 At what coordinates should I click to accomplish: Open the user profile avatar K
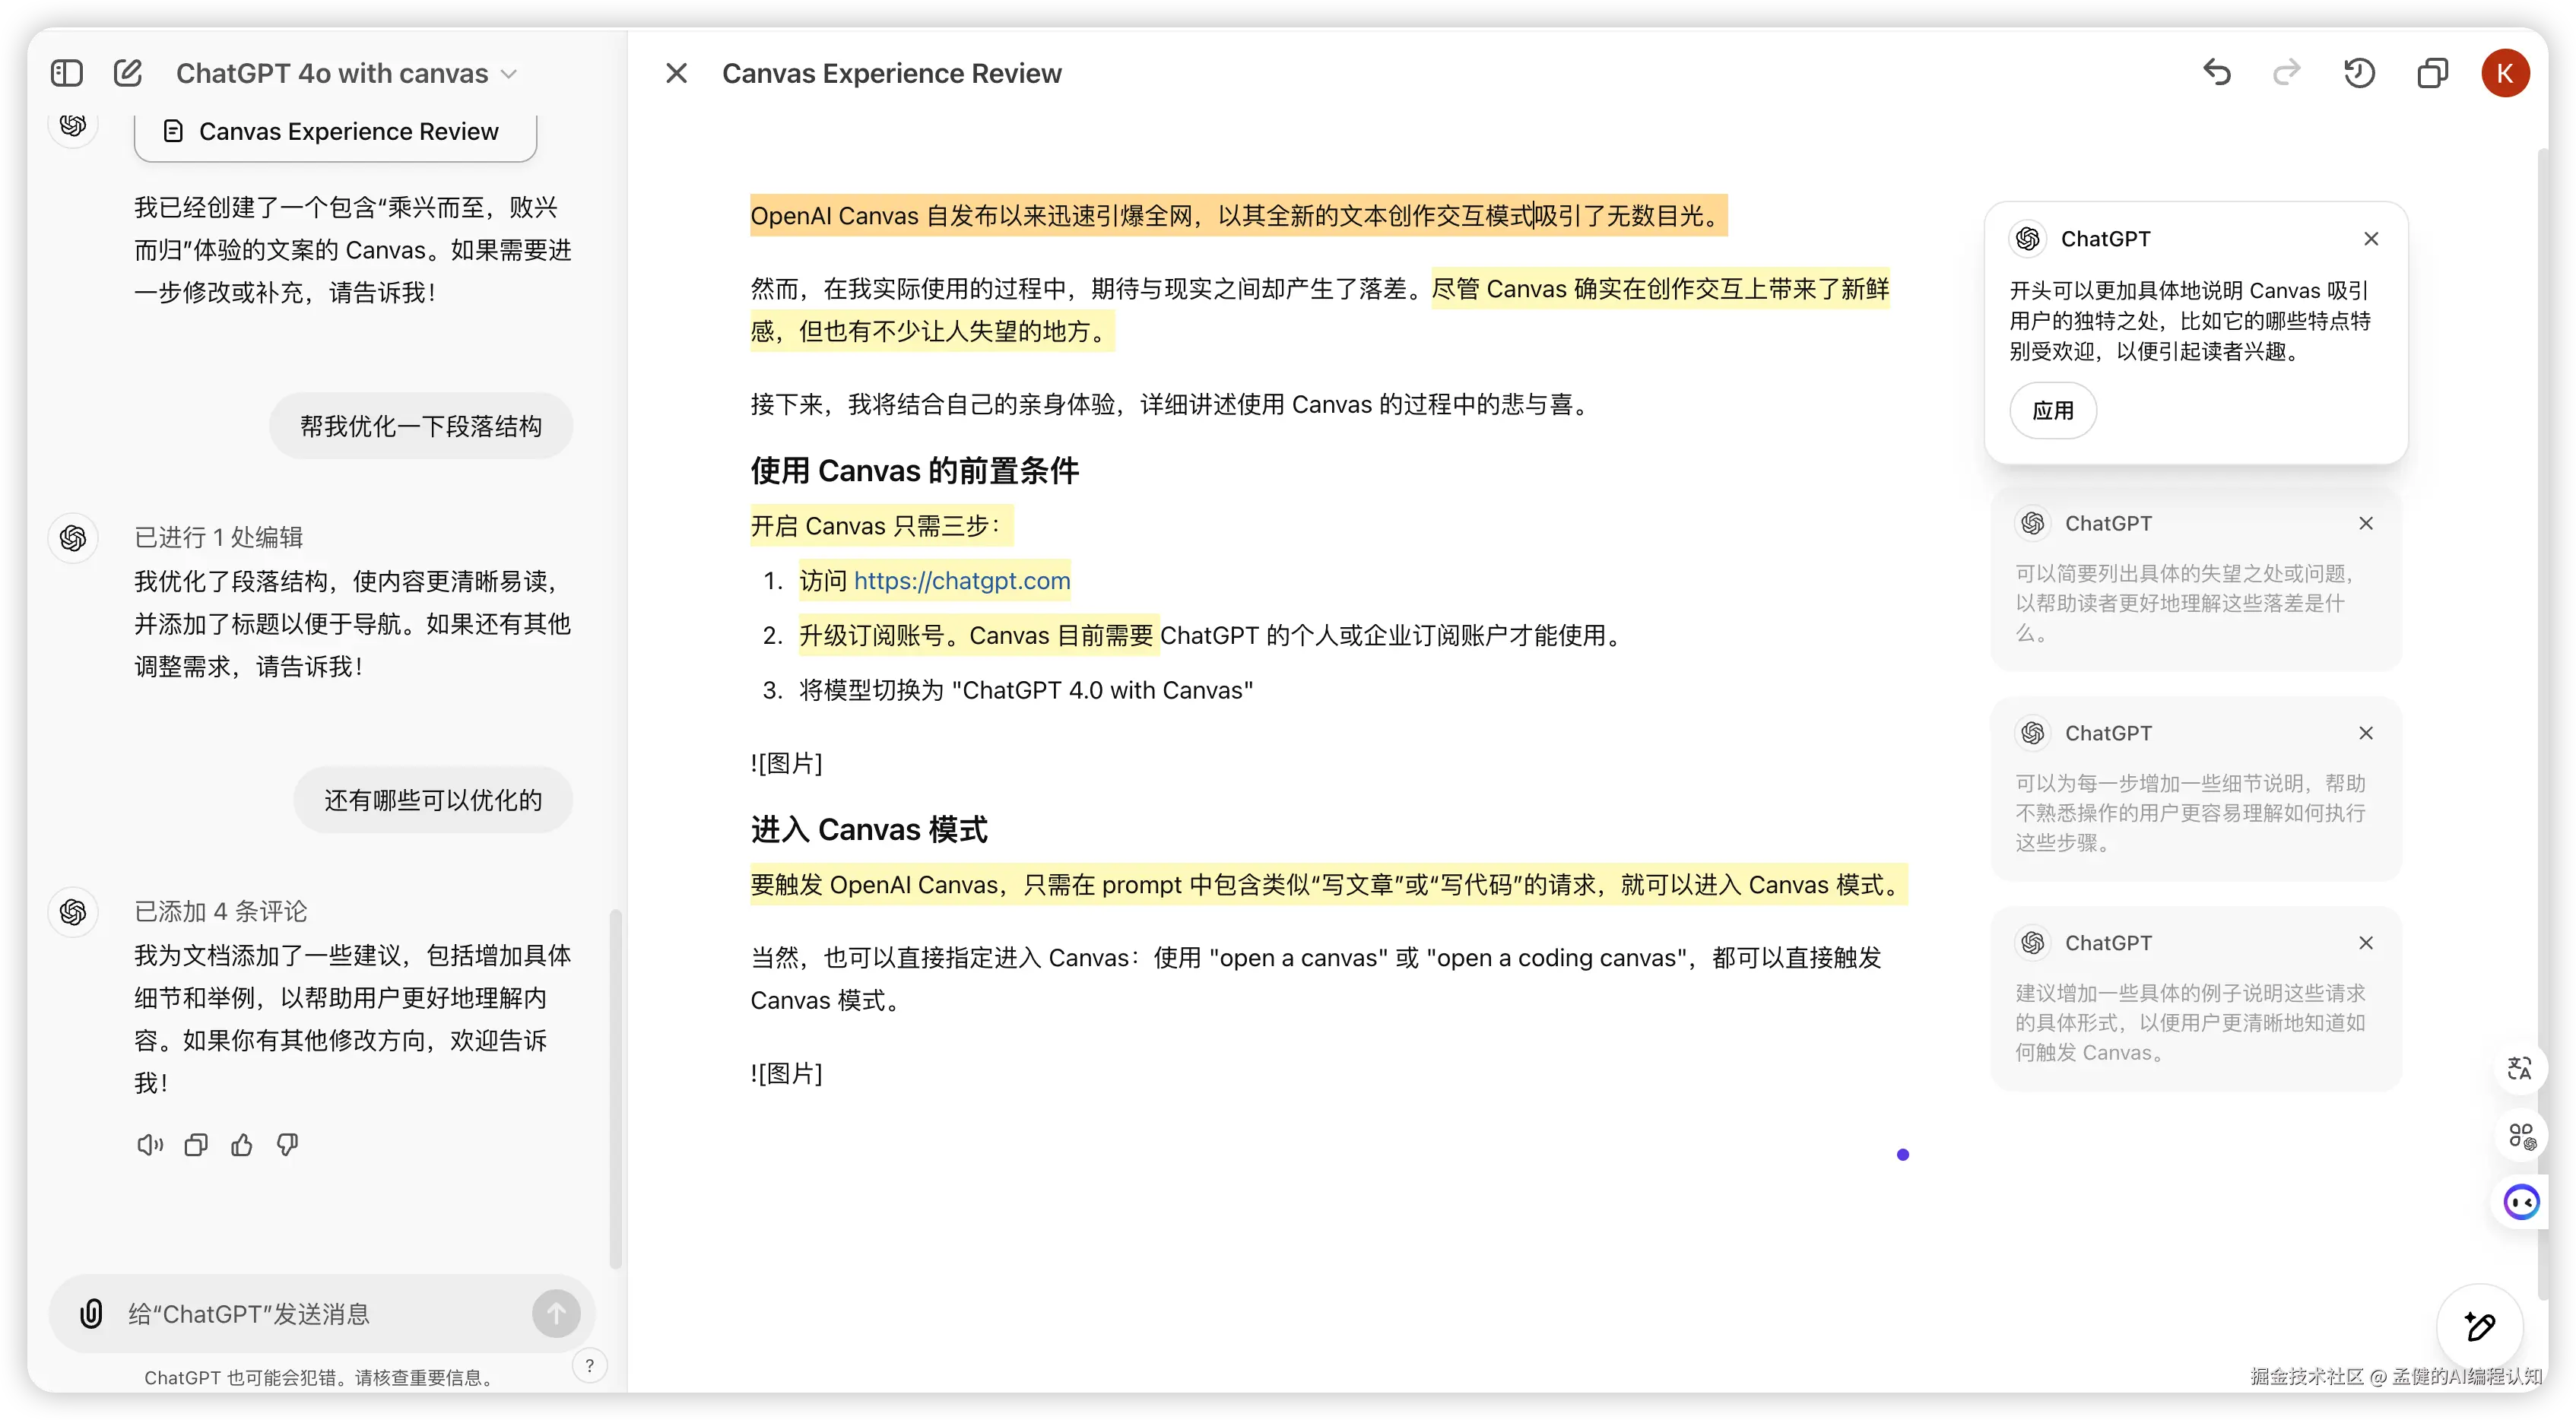click(2505, 73)
